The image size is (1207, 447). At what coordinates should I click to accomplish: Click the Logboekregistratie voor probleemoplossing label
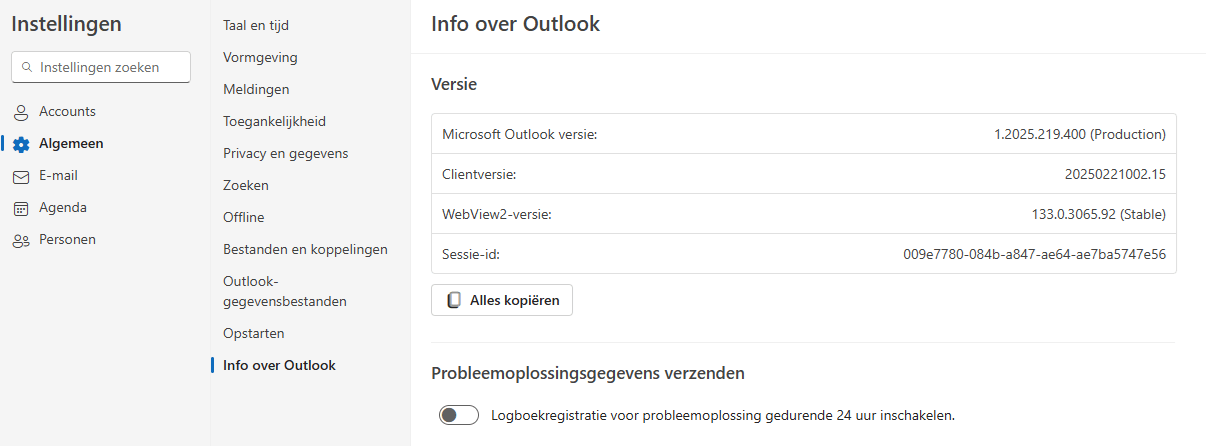(x=724, y=414)
